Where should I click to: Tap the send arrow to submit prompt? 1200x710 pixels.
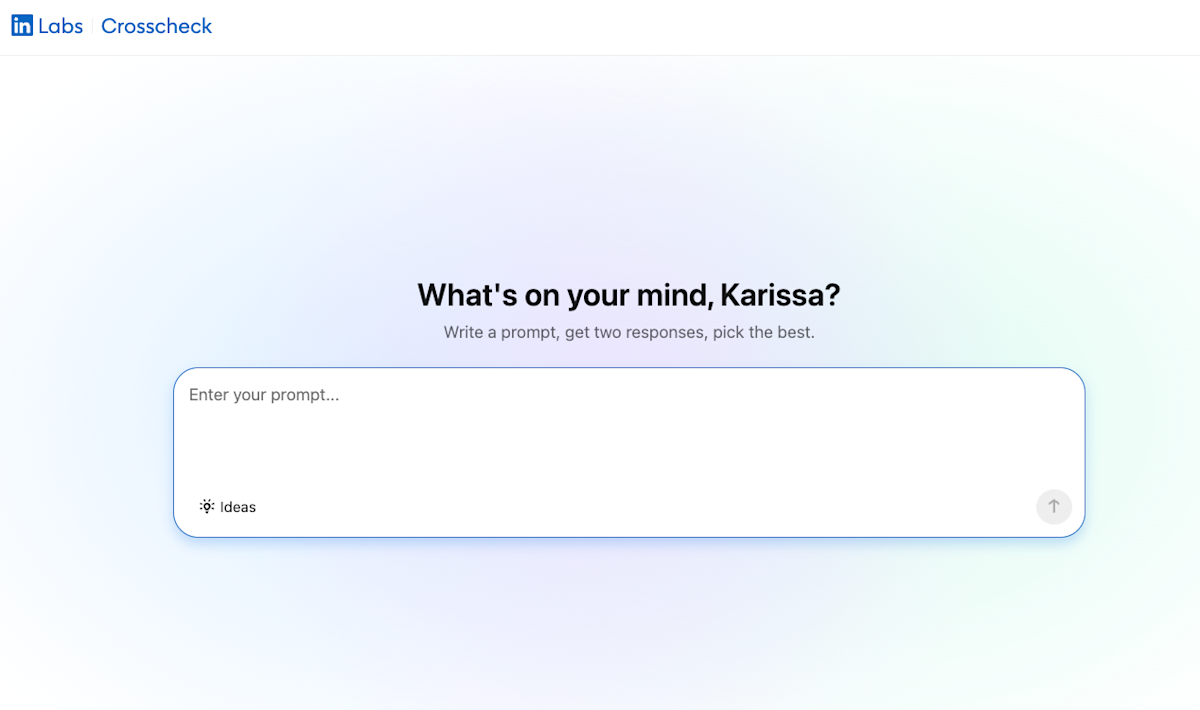coord(1053,506)
